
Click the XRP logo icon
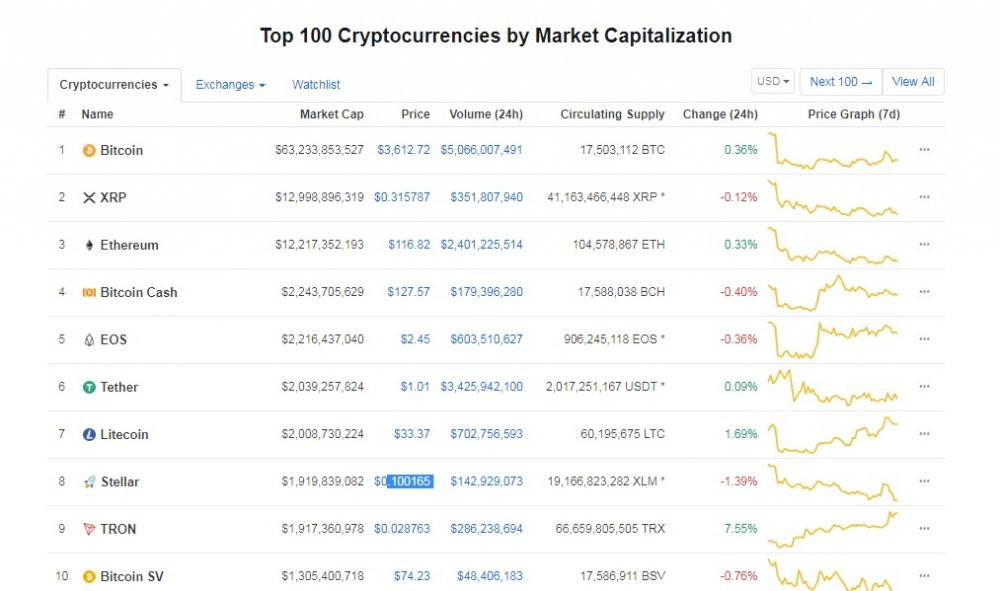click(x=89, y=198)
